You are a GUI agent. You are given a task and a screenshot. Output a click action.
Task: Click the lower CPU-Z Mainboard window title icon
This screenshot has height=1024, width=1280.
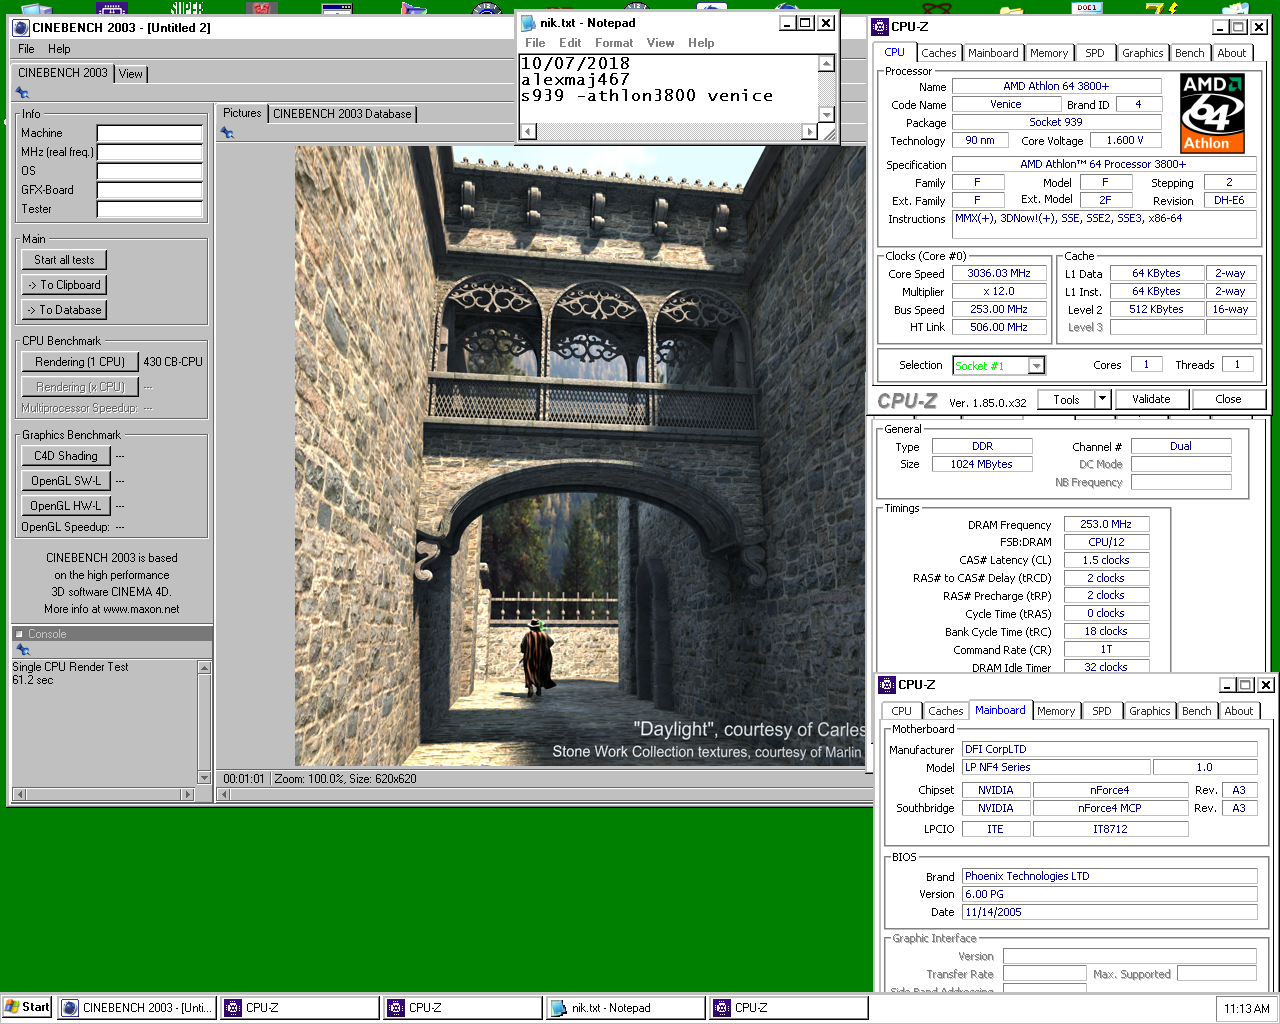(886, 685)
